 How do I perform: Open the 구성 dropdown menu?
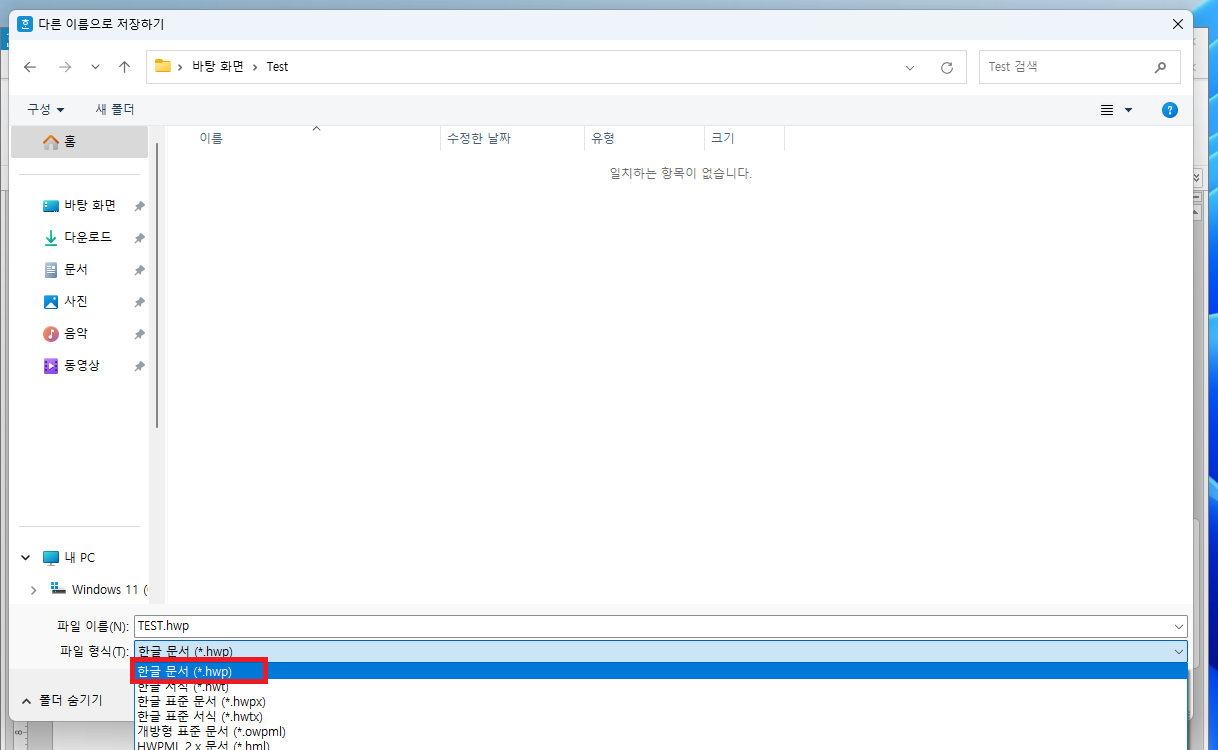(45, 109)
